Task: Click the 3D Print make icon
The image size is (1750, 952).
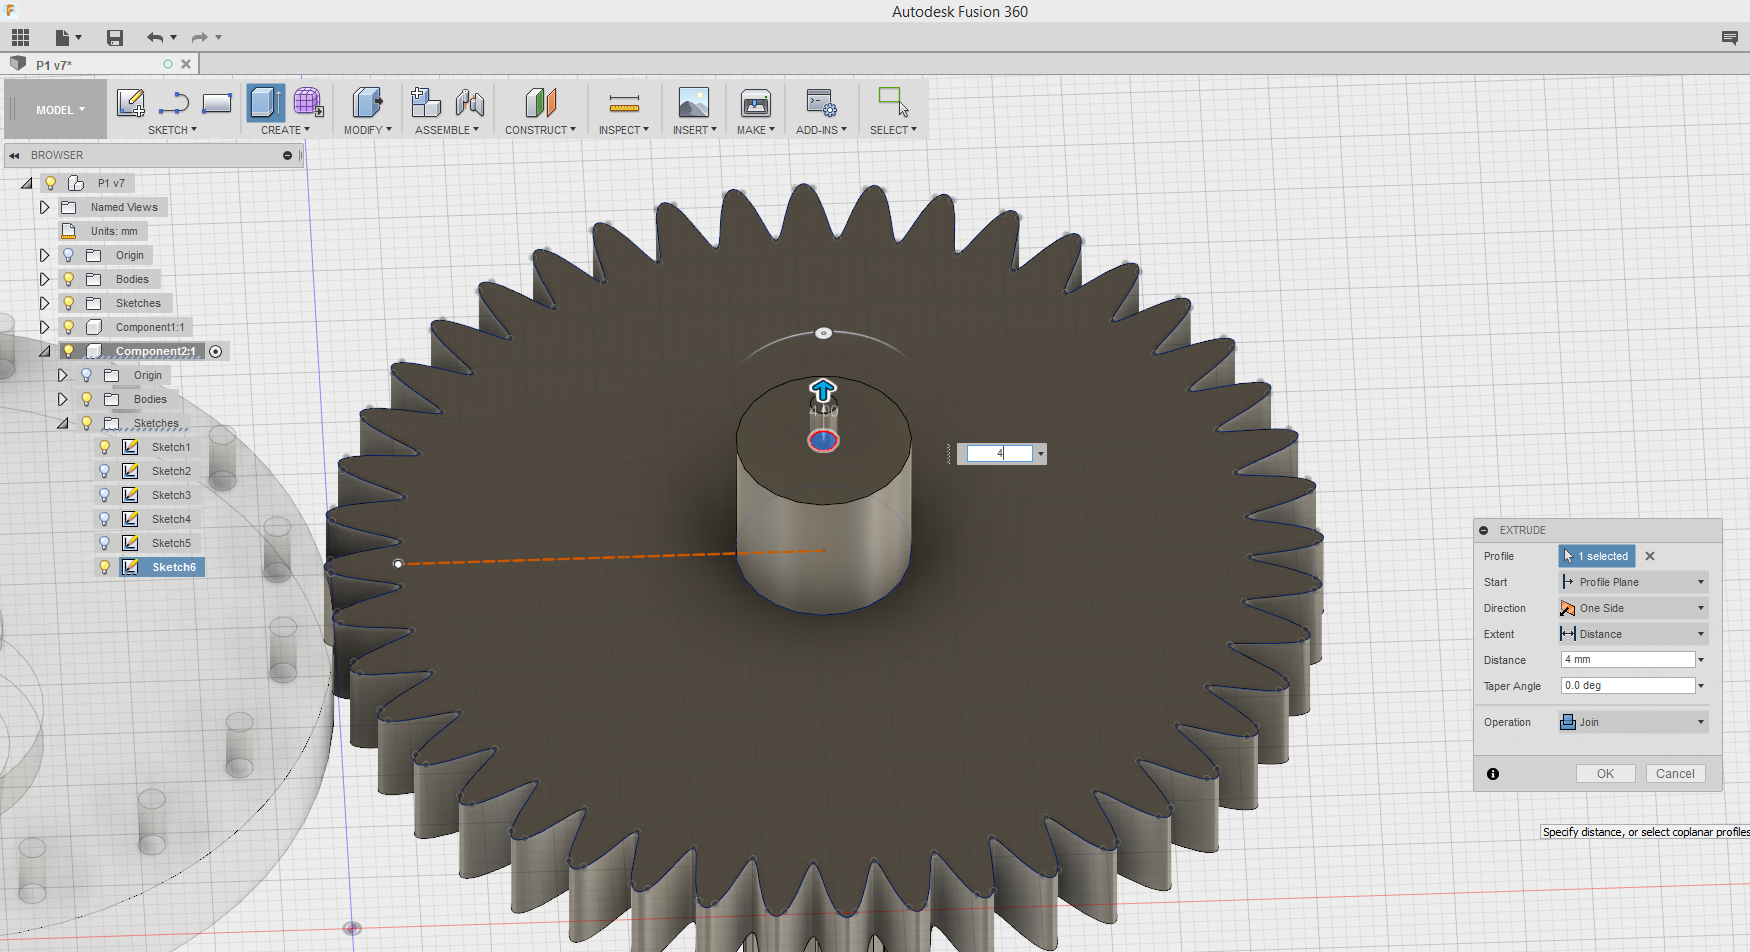Action: tap(756, 103)
